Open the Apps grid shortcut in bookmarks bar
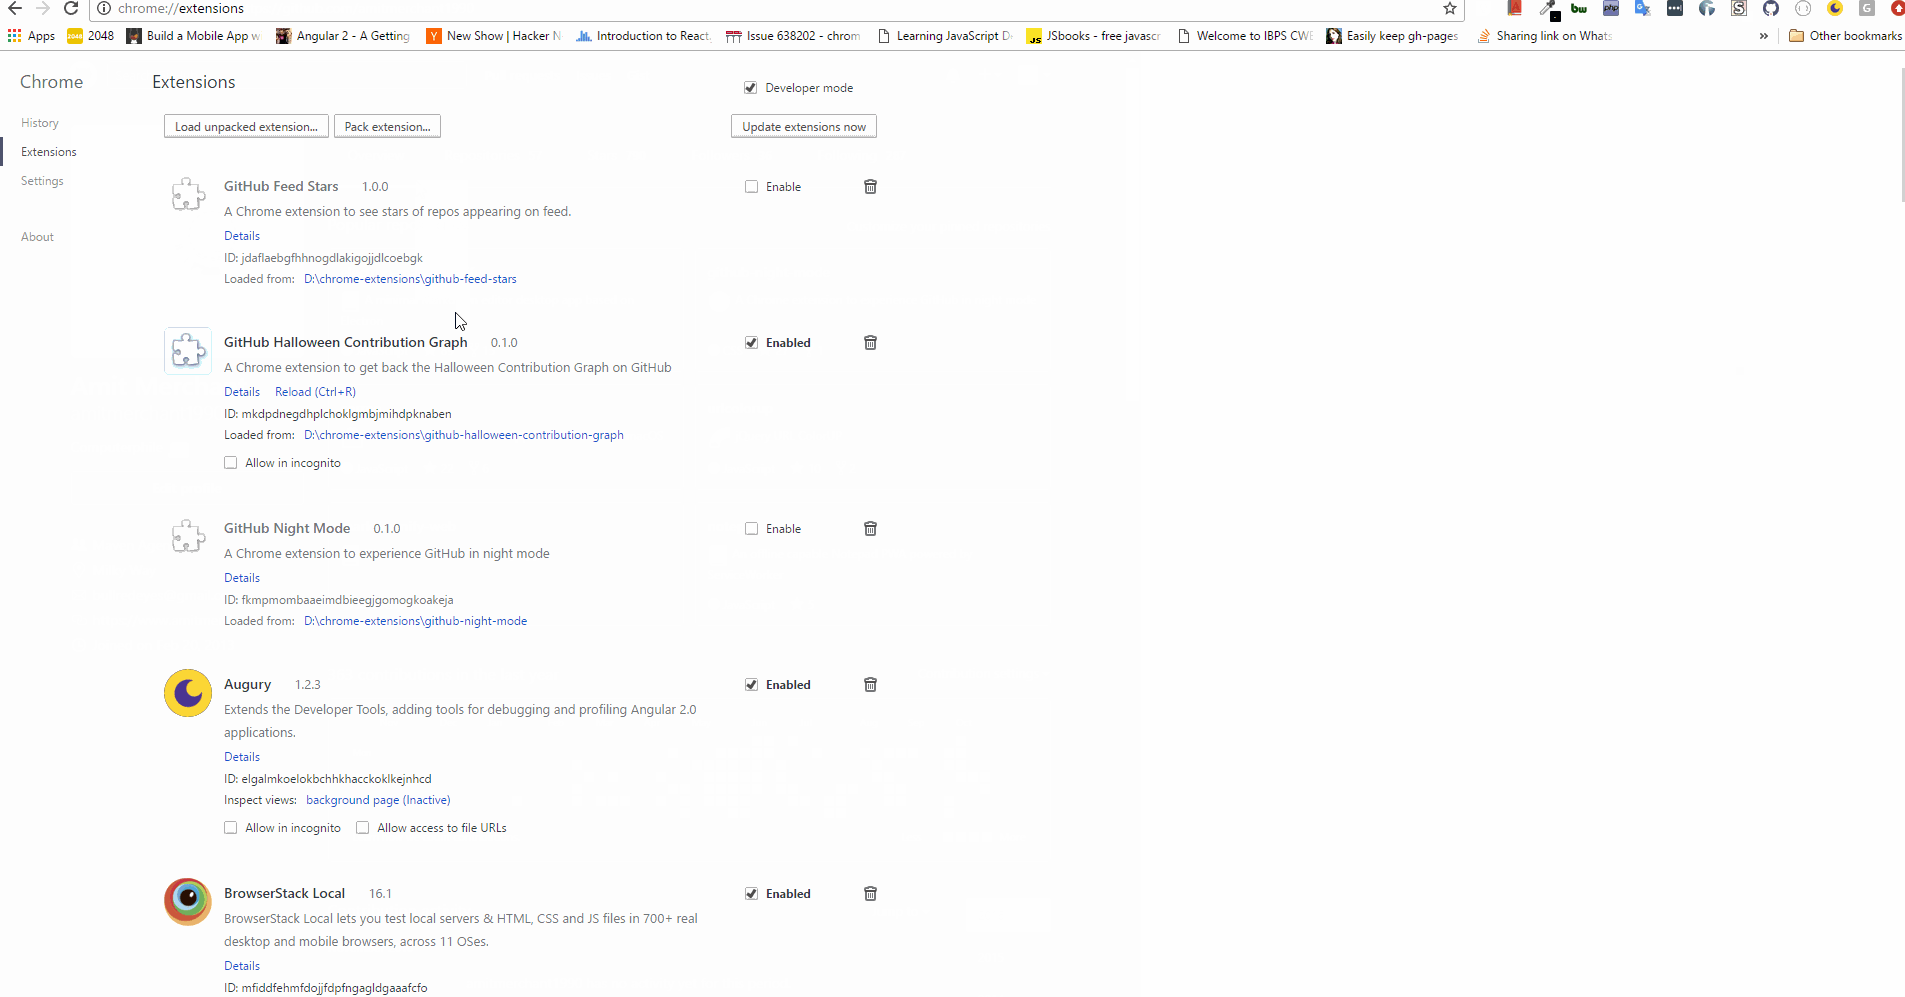 point(31,36)
